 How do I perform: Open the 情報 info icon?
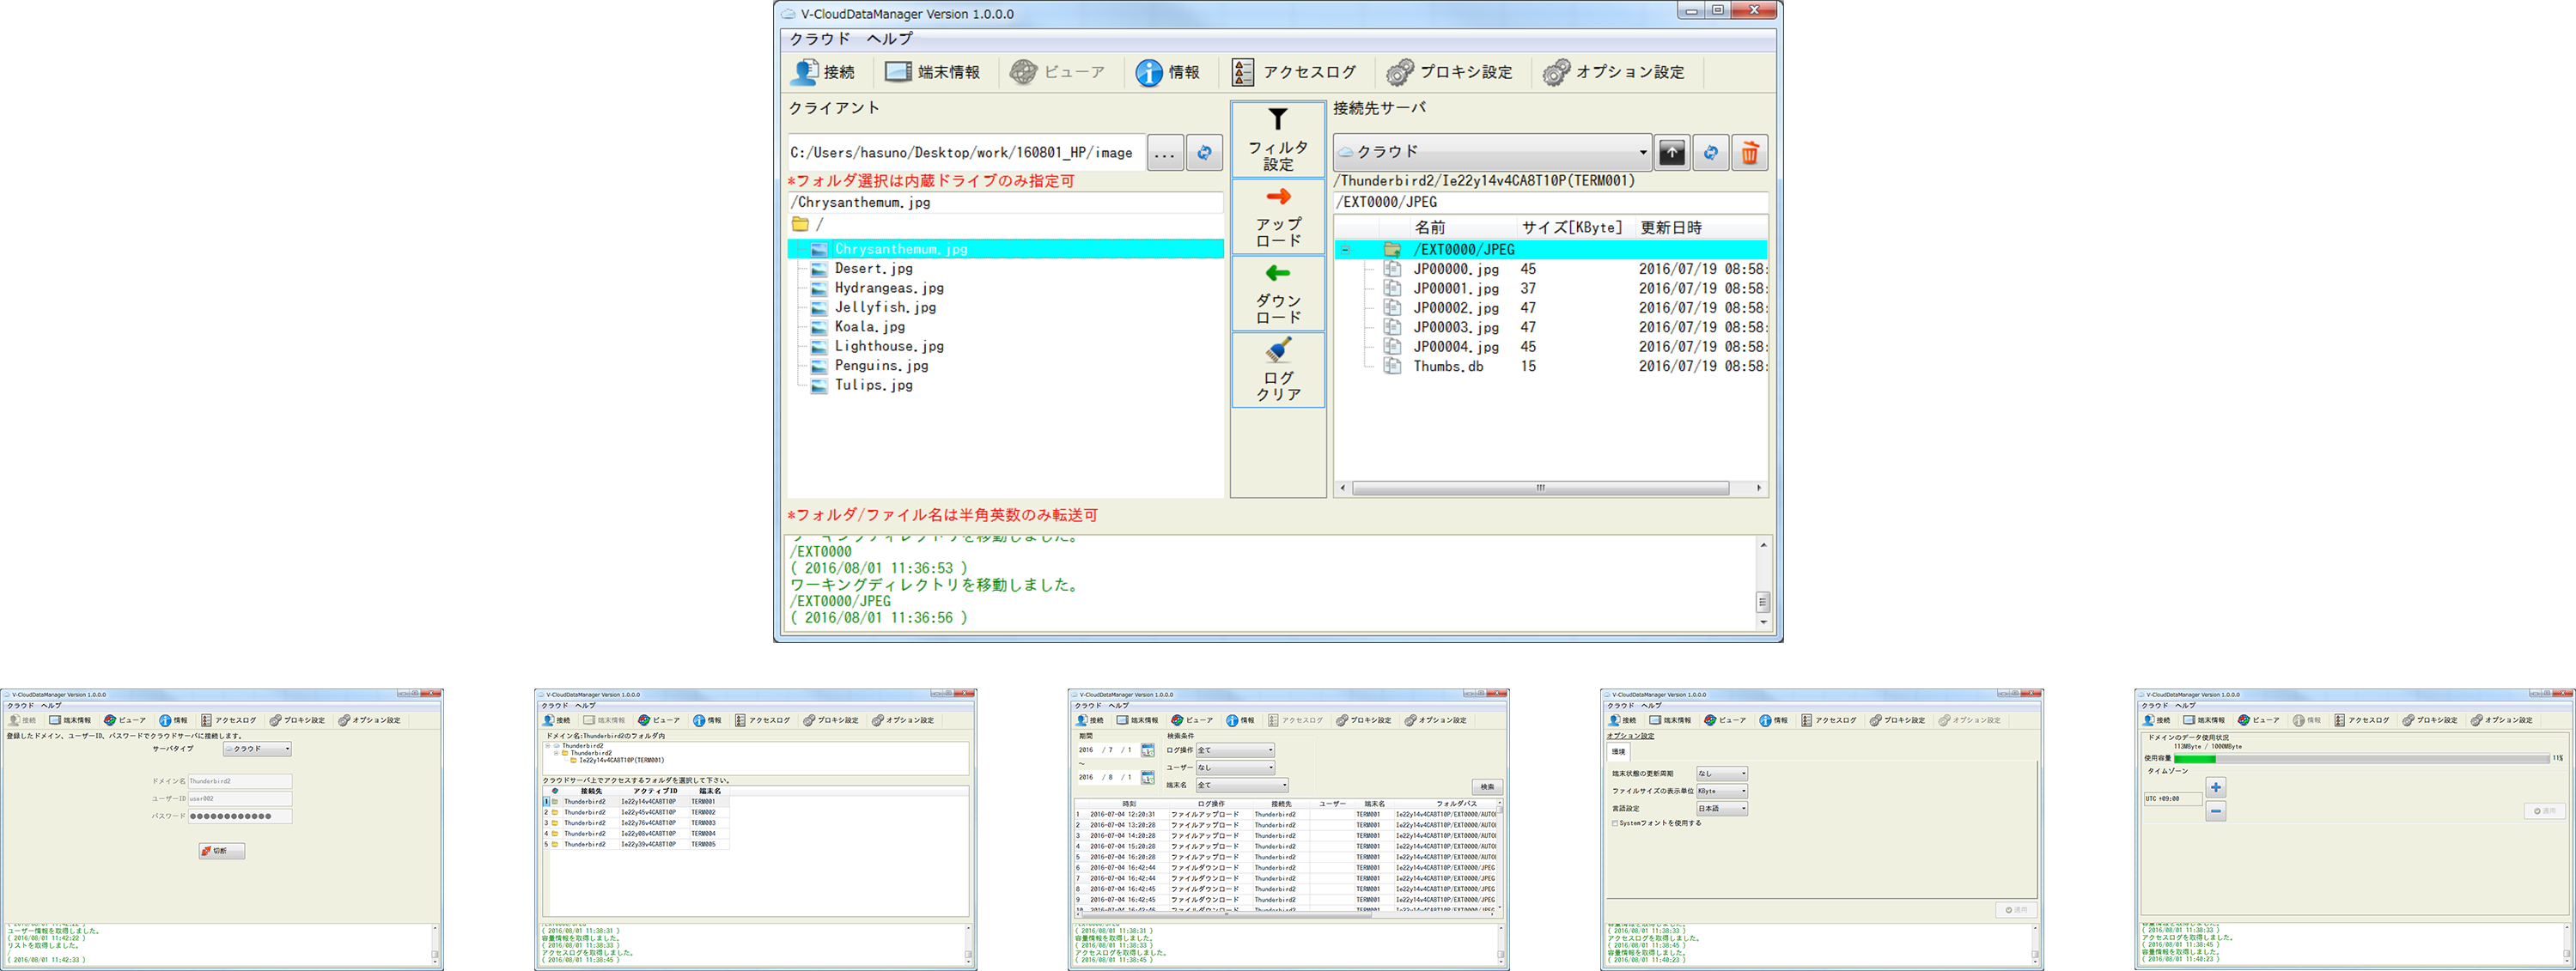coord(1167,72)
